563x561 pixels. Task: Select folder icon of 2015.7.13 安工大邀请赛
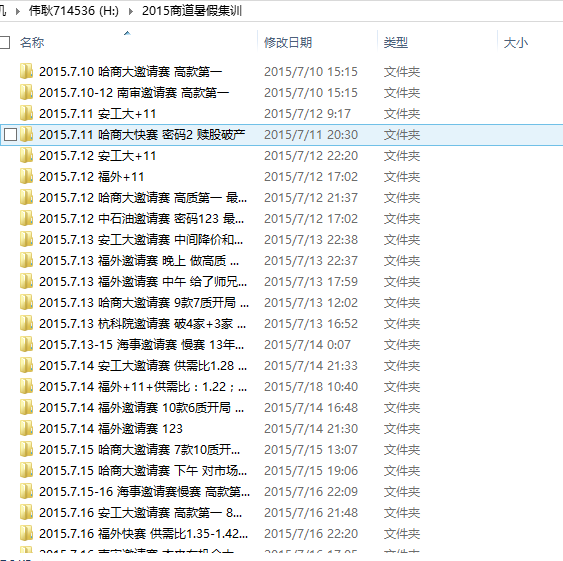[x=27, y=239]
